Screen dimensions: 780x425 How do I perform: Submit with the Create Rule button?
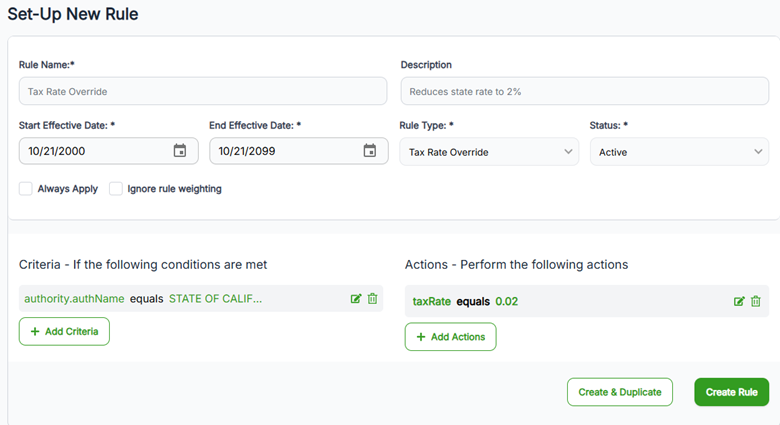[x=731, y=392]
